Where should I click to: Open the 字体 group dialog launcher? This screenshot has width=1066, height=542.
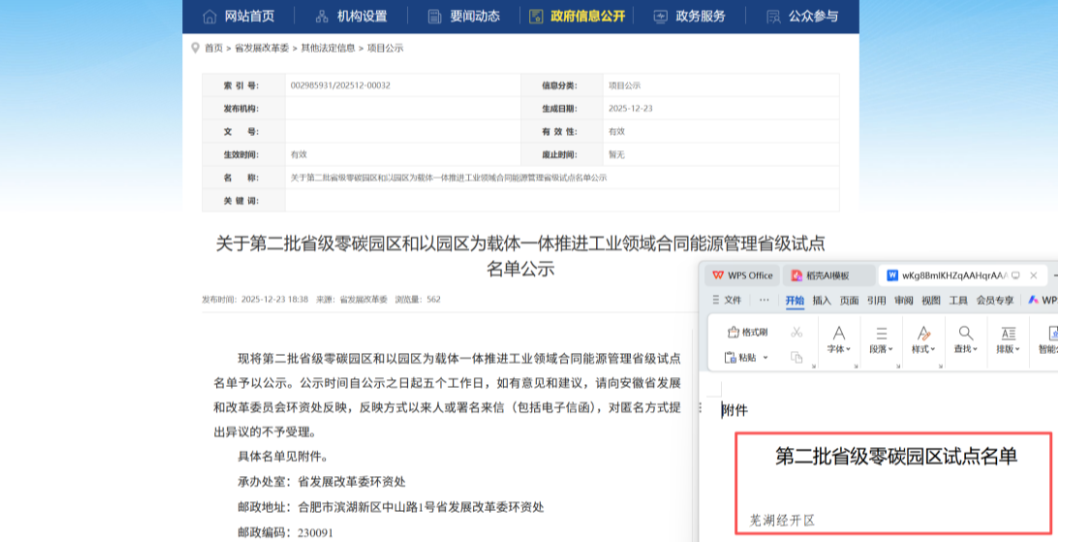[856, 367]
